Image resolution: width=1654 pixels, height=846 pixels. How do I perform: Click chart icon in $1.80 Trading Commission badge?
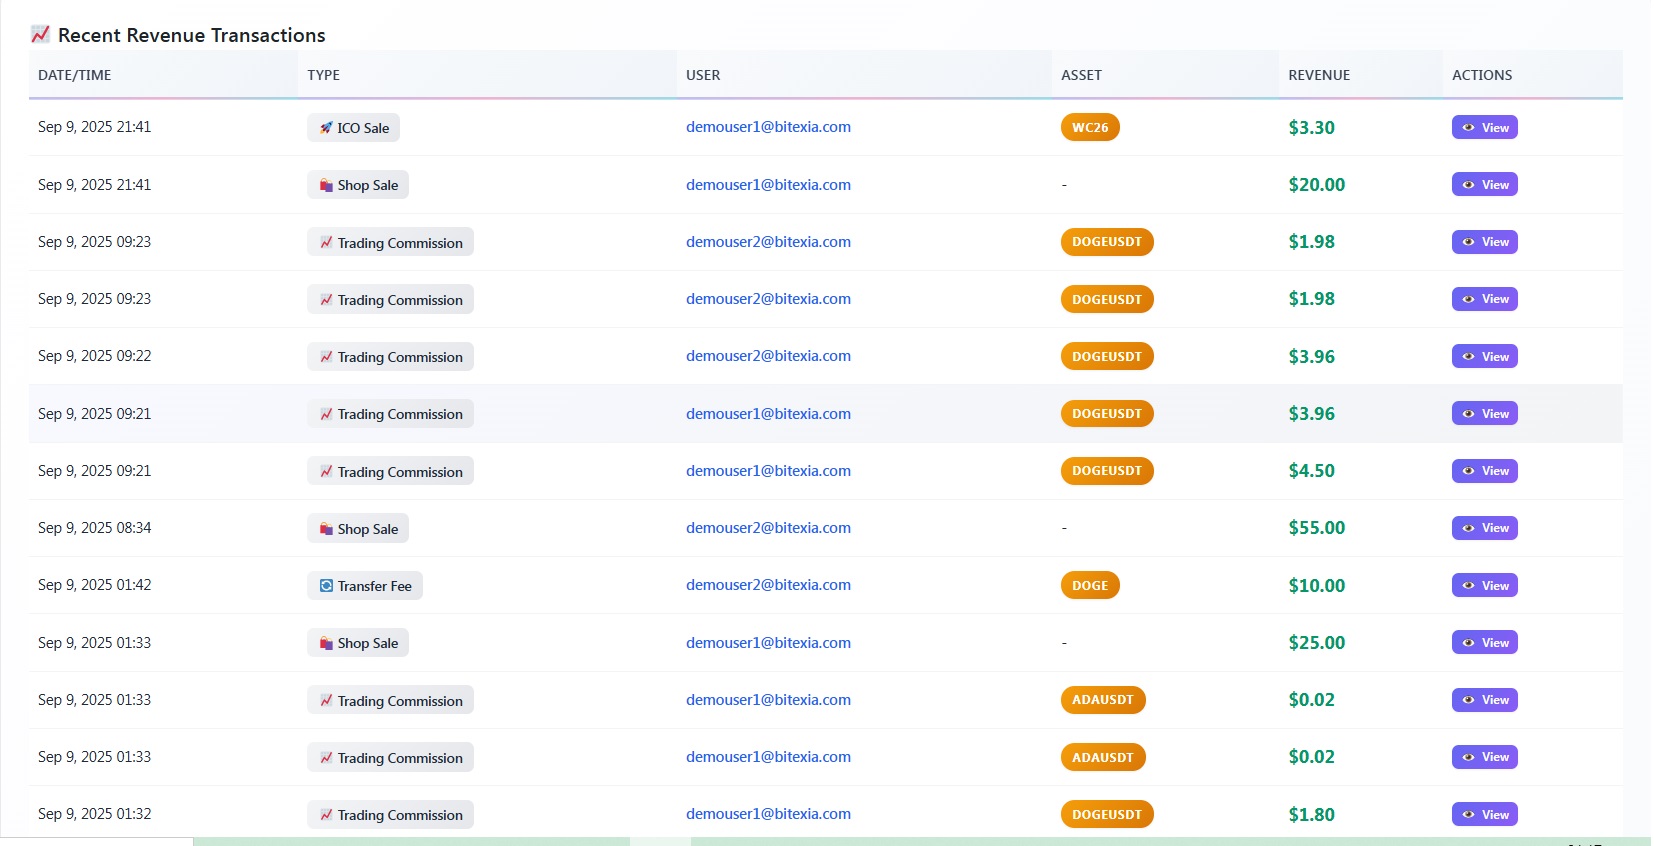point(326,815)
